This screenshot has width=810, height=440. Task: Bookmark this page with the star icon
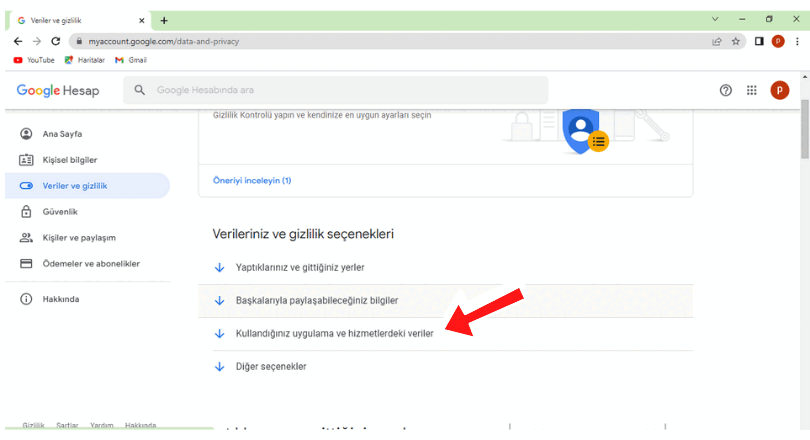[x=736, y=41]
